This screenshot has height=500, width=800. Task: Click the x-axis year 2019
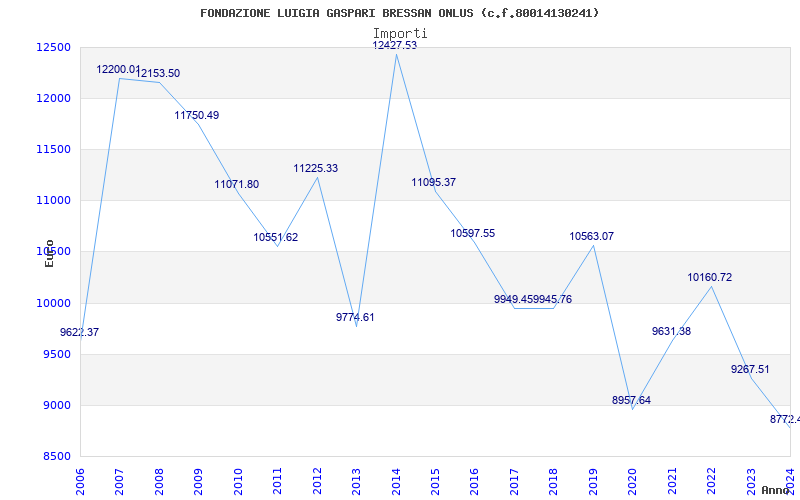(x=593, y=482)
